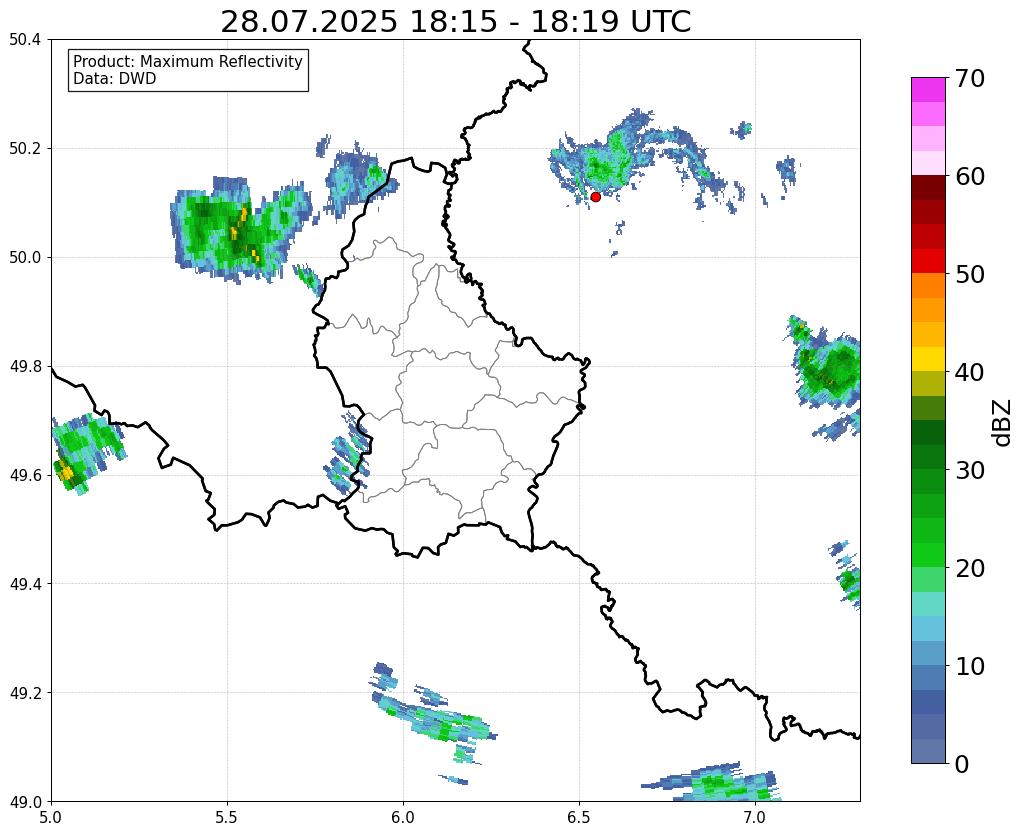
Task: Click the 5.5 longitude tick label
Action: tap(227, 817)
